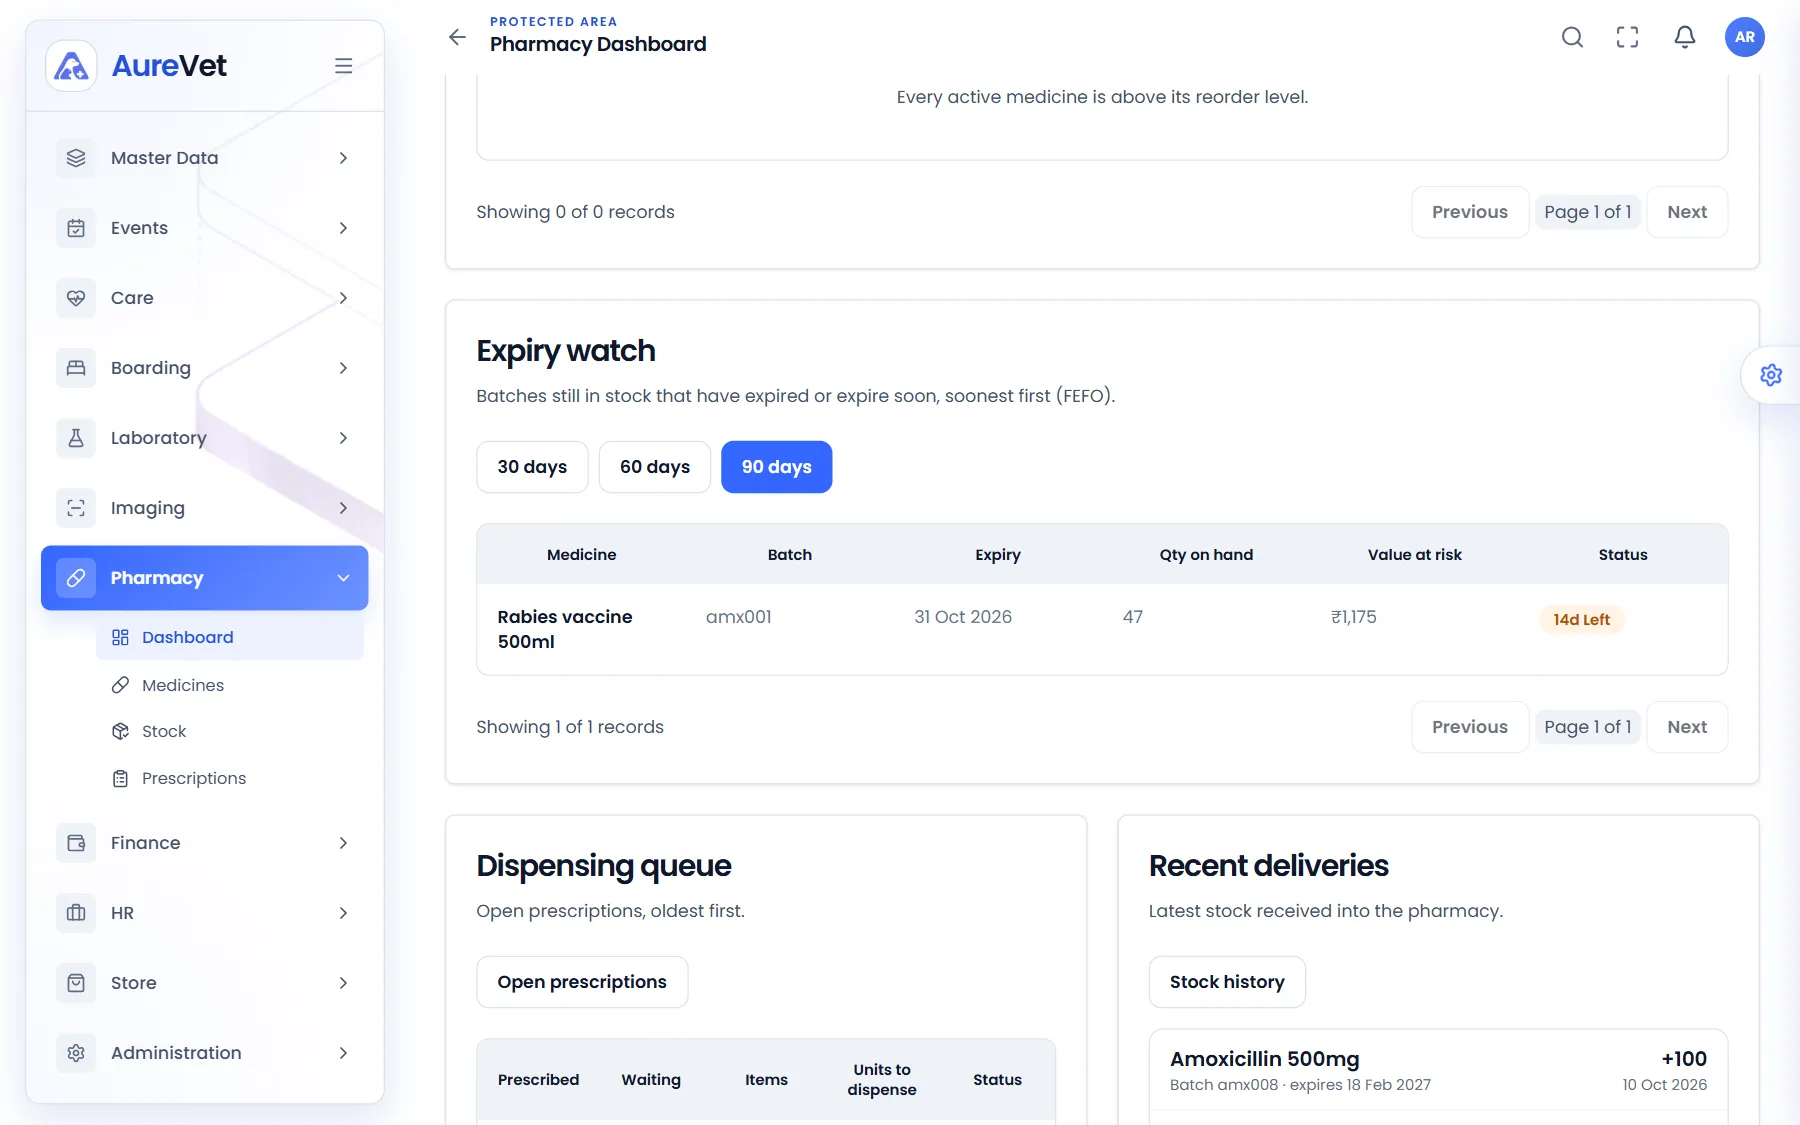This screenshot has width=1800, height=1125.
Task: Sort by the Expiry column header
Action: [x=998, y=554]
